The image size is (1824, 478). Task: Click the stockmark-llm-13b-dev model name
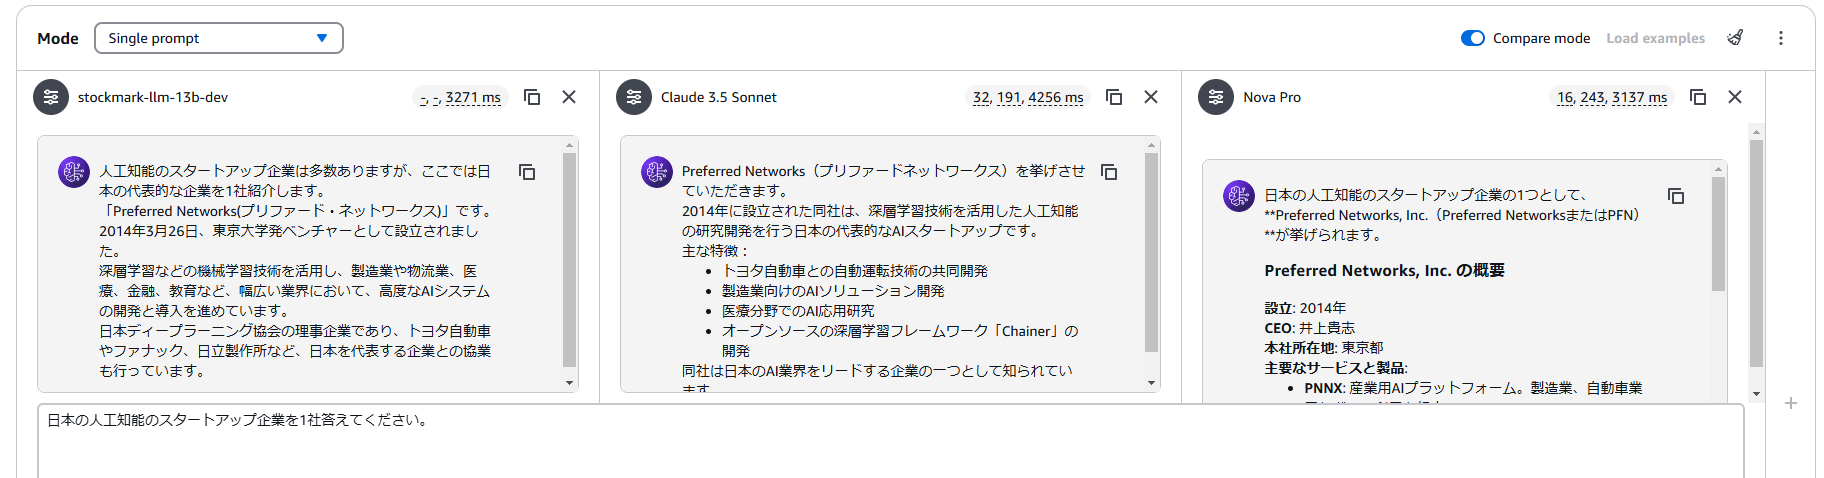point(153,97)
